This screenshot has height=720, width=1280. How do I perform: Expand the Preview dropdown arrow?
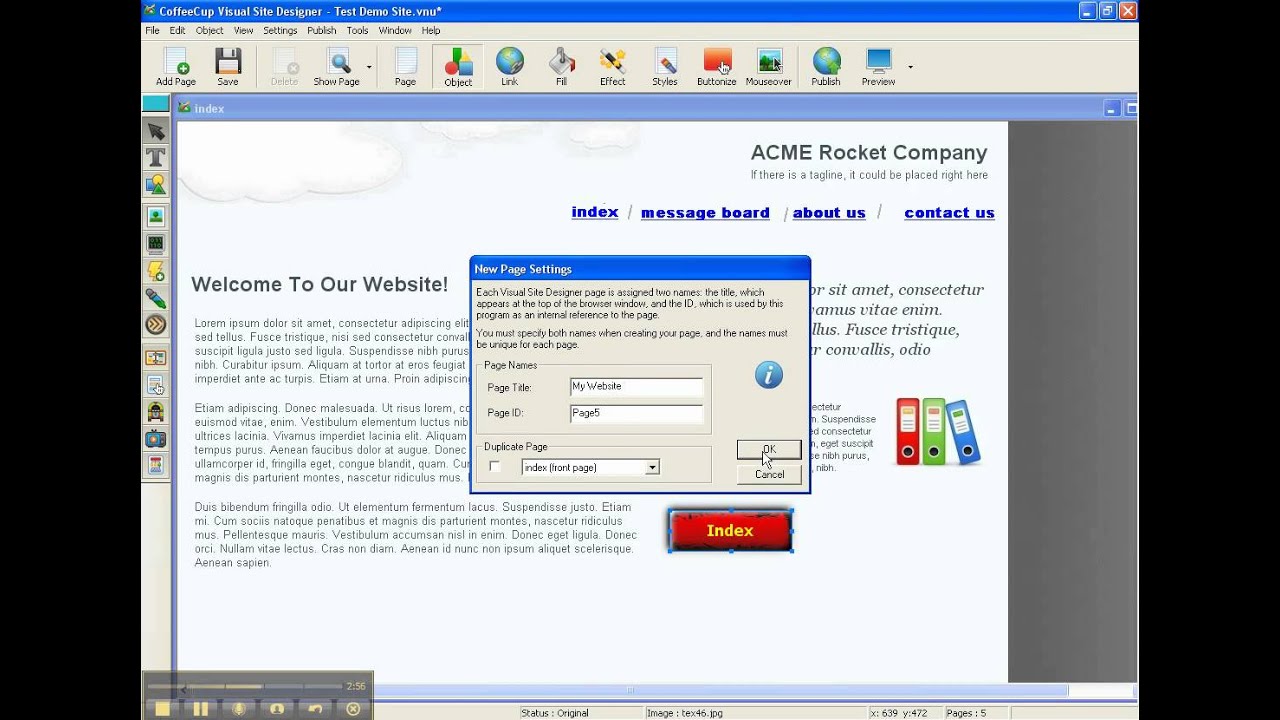click(910, 67)
